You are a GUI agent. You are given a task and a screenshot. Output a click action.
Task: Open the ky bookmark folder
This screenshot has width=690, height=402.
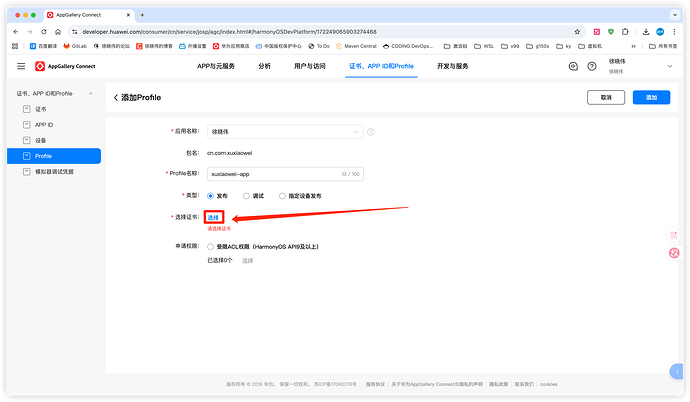[564, 46]
